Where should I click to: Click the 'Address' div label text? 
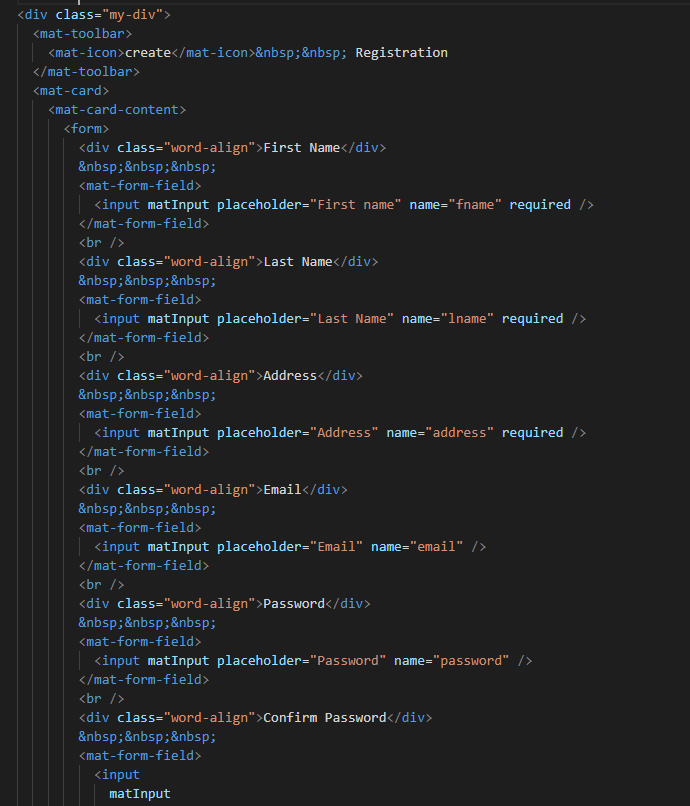coord(290,376)
